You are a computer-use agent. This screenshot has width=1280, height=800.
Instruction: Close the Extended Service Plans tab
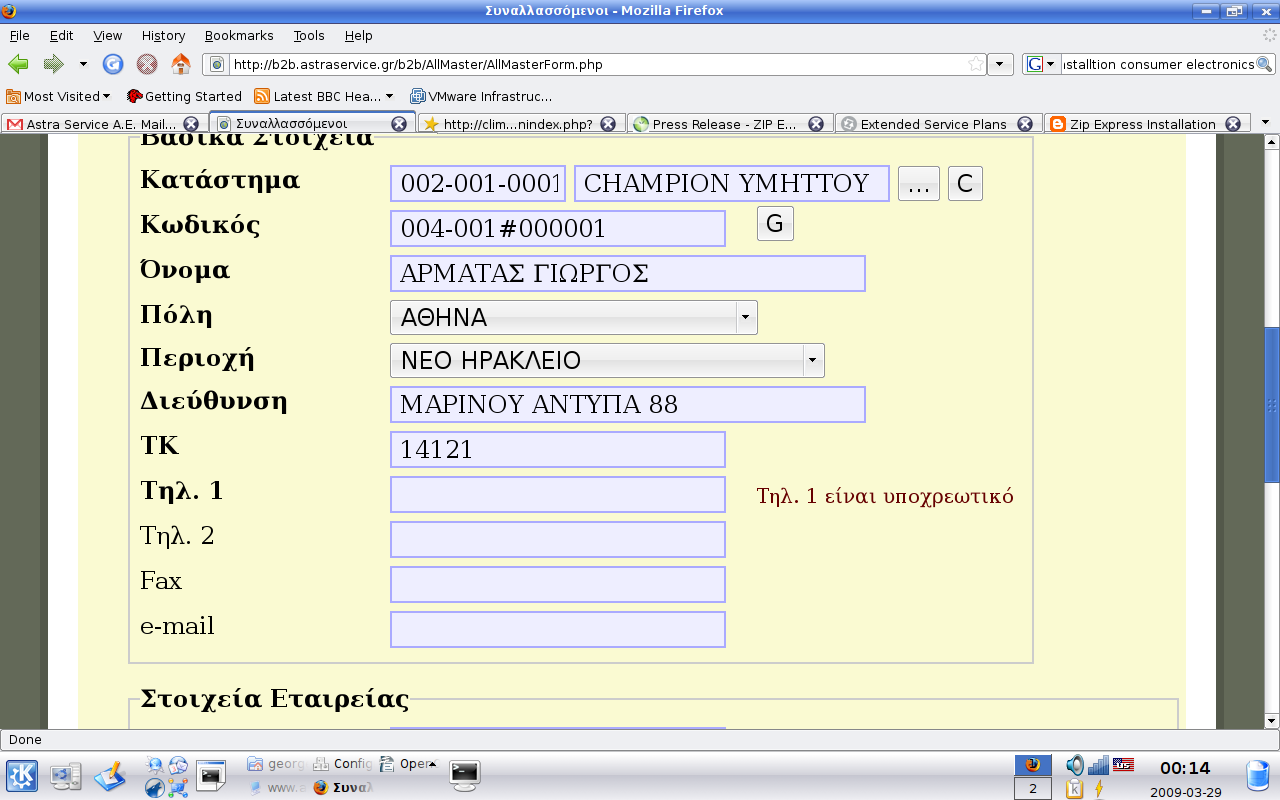[1025, 124]
